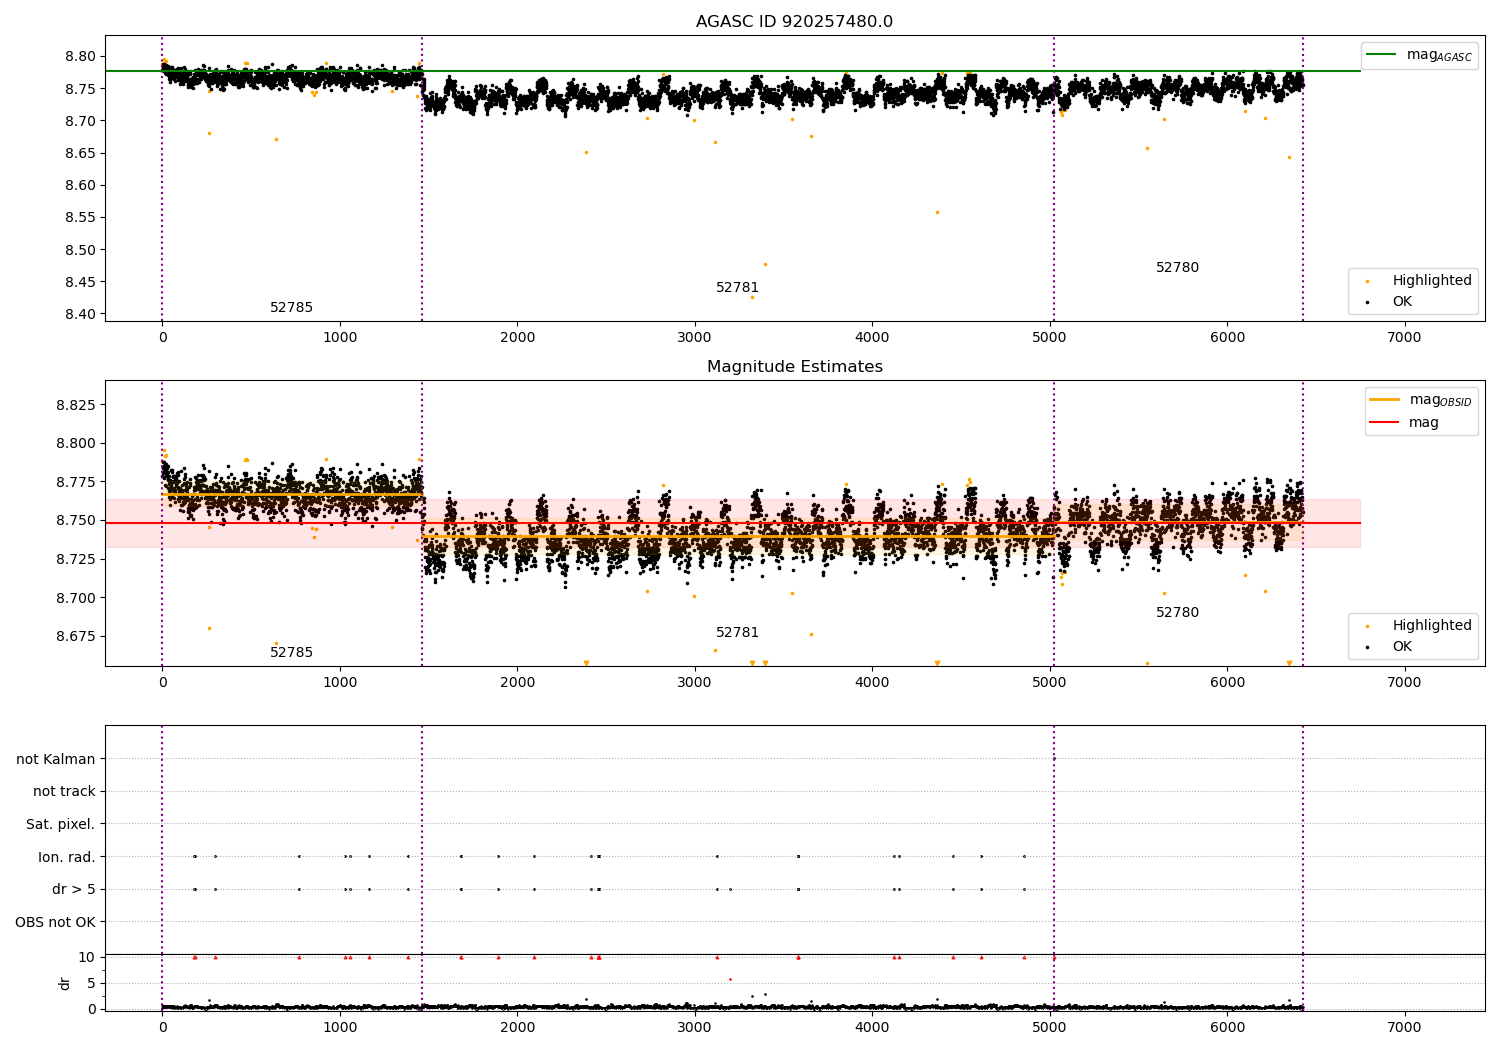Click the green mag AGASC line sample in legend
The width and height of the screenshot is (1500, 1050).
[x=1382, y=55]
